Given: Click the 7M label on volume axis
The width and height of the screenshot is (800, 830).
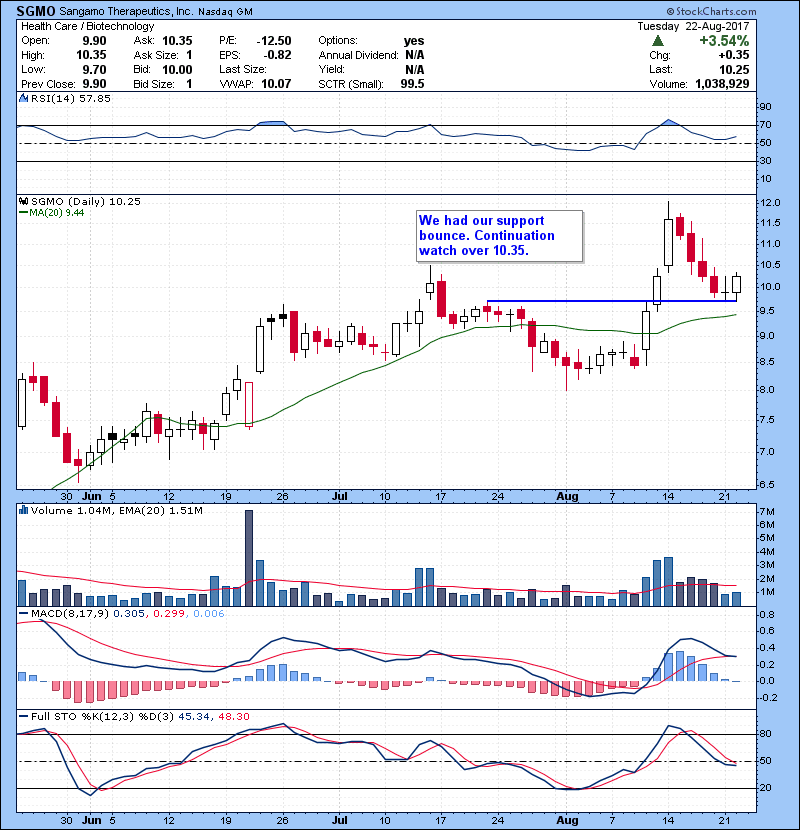Looking at the screenshot, I should coord(767,512).
